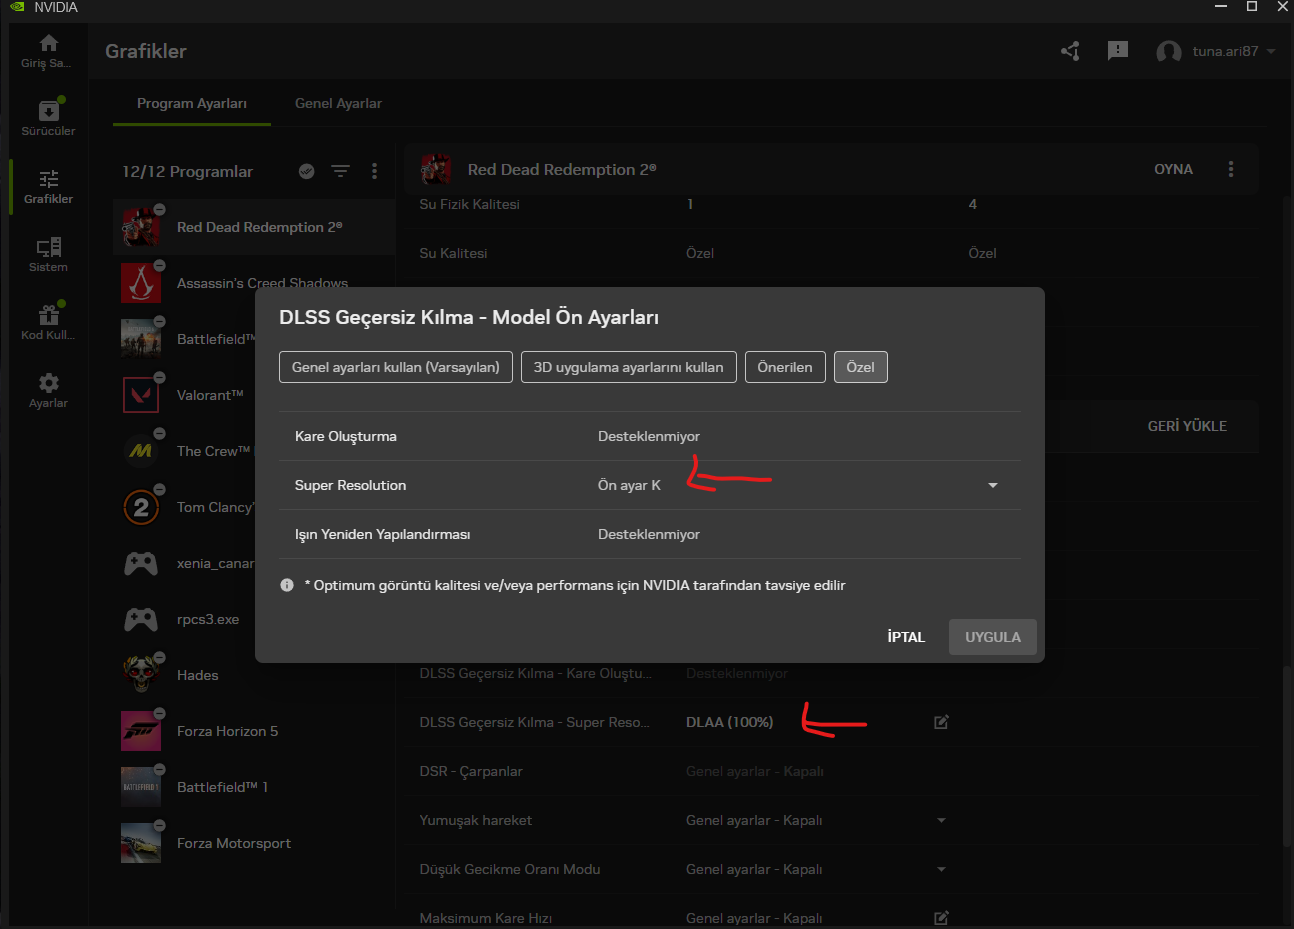Click the user avatar icon
1294x929 pixels.
(1168, 52)
